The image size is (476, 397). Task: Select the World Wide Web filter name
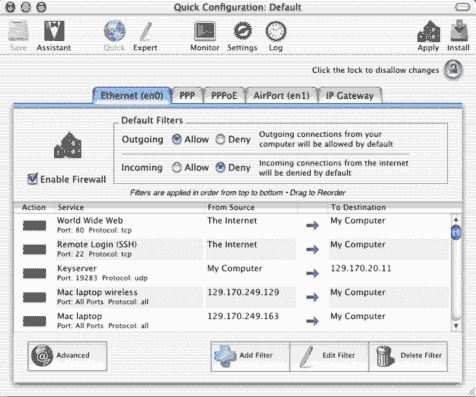(x=90, y=220)
